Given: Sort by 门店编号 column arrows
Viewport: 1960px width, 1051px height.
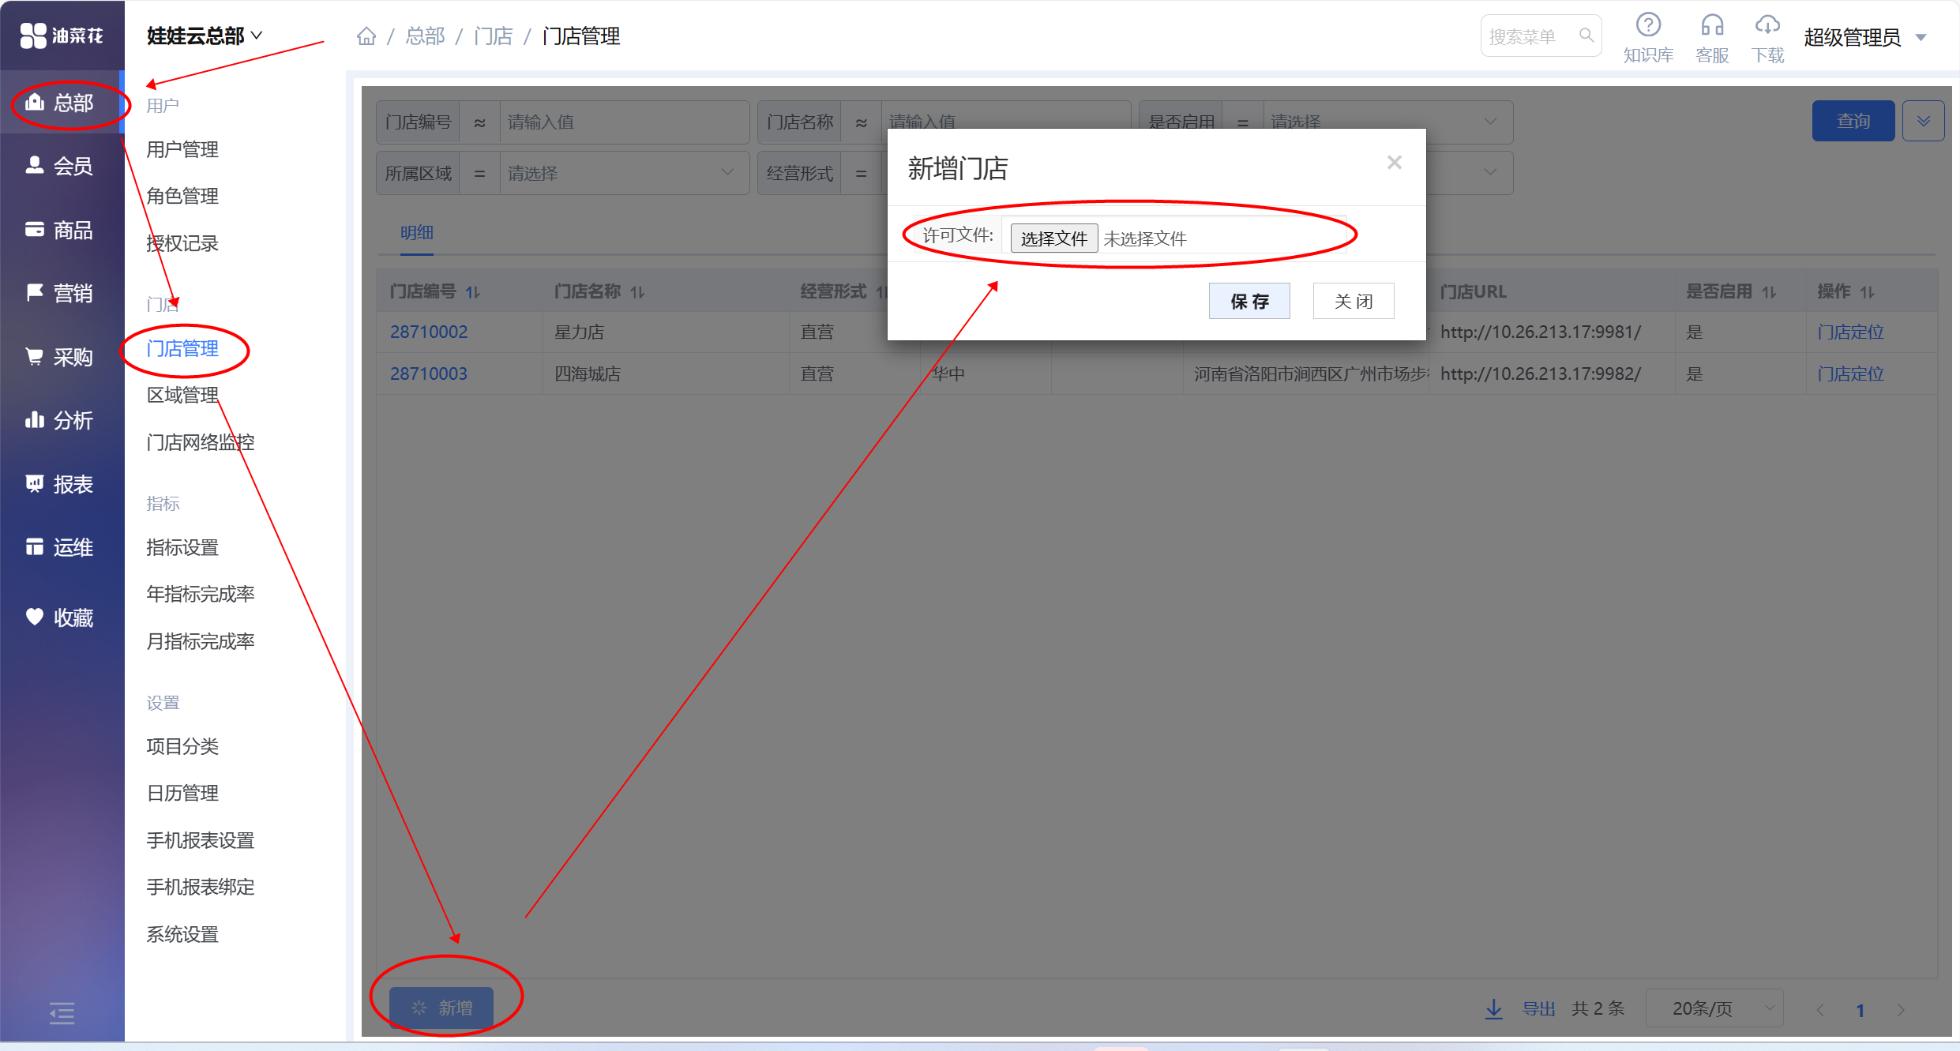Looking at the screenshot, I should pyautogui.click(x=473, y=292).
